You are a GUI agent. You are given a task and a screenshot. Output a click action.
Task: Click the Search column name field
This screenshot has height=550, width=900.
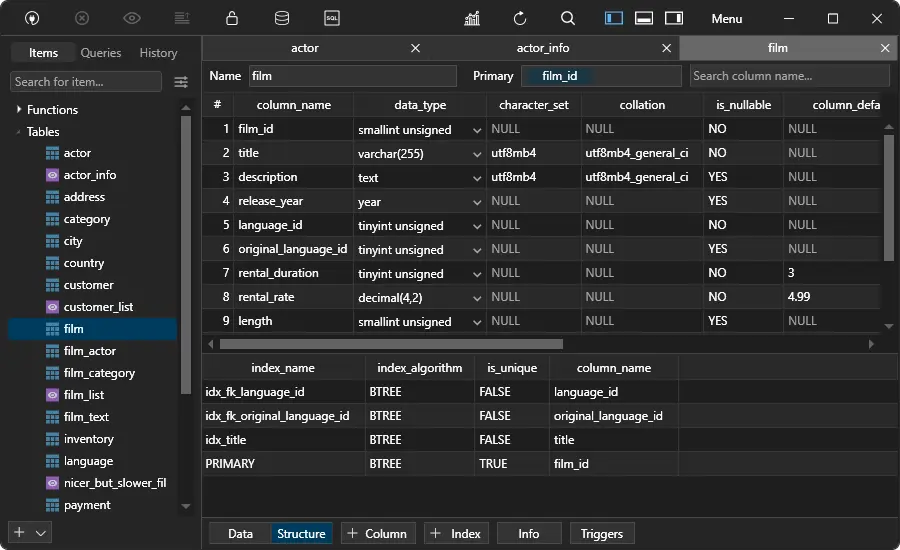(x=788, y=76)
